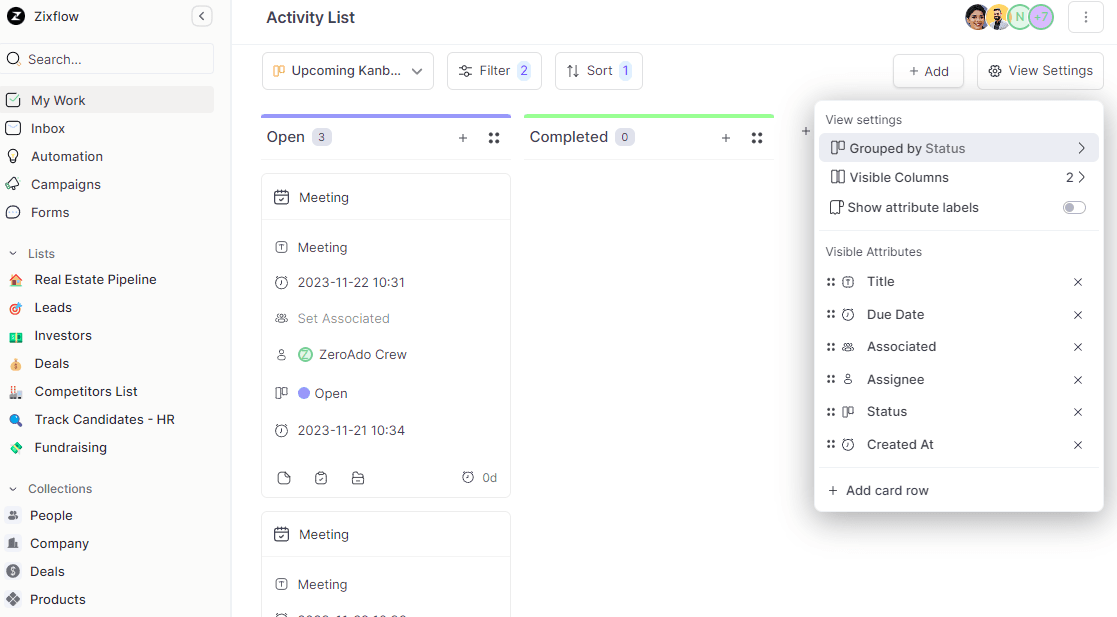Click the grid options icon on the Open column
This screenshot has height=617, width=1117.
point(494,137)
